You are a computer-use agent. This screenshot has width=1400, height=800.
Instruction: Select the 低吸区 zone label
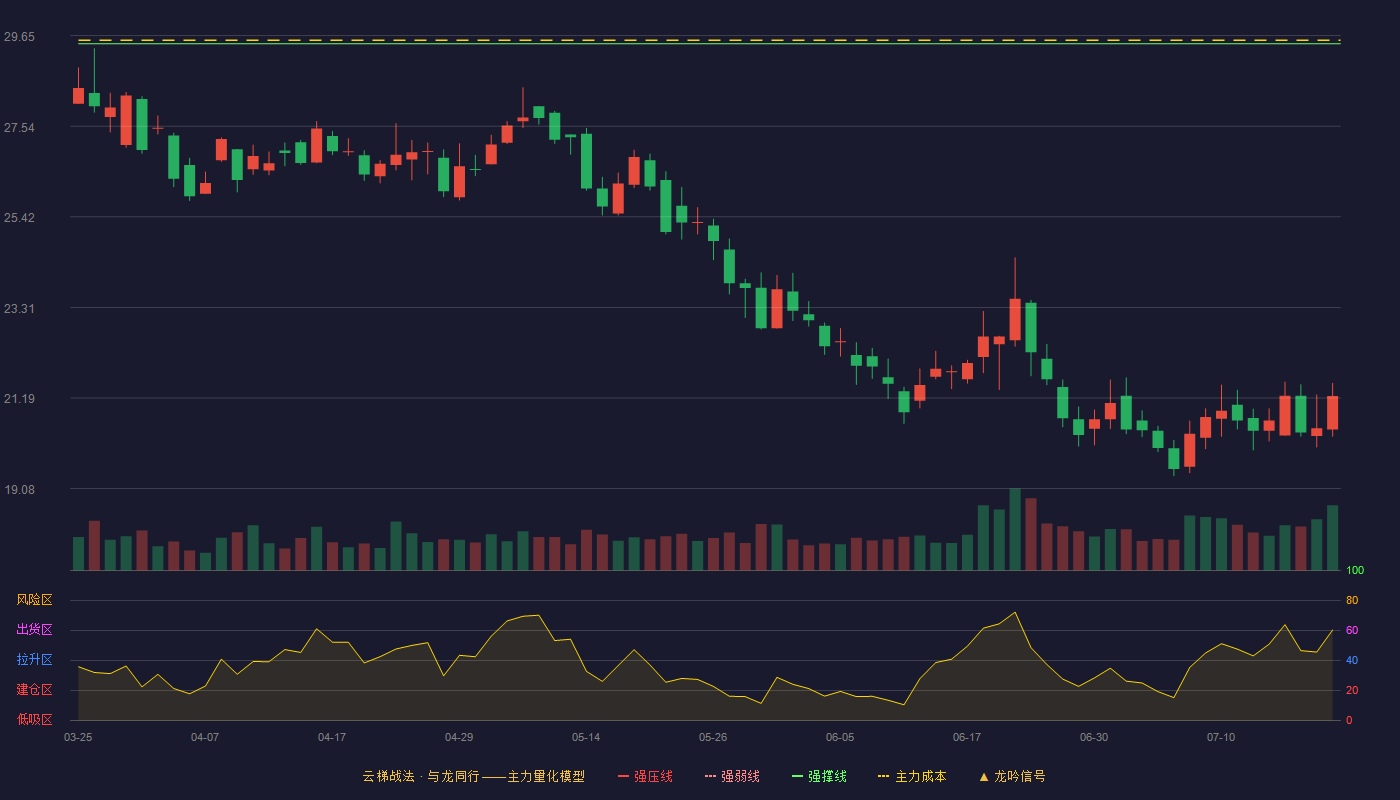pyautogui.click(x=34, y=719)
